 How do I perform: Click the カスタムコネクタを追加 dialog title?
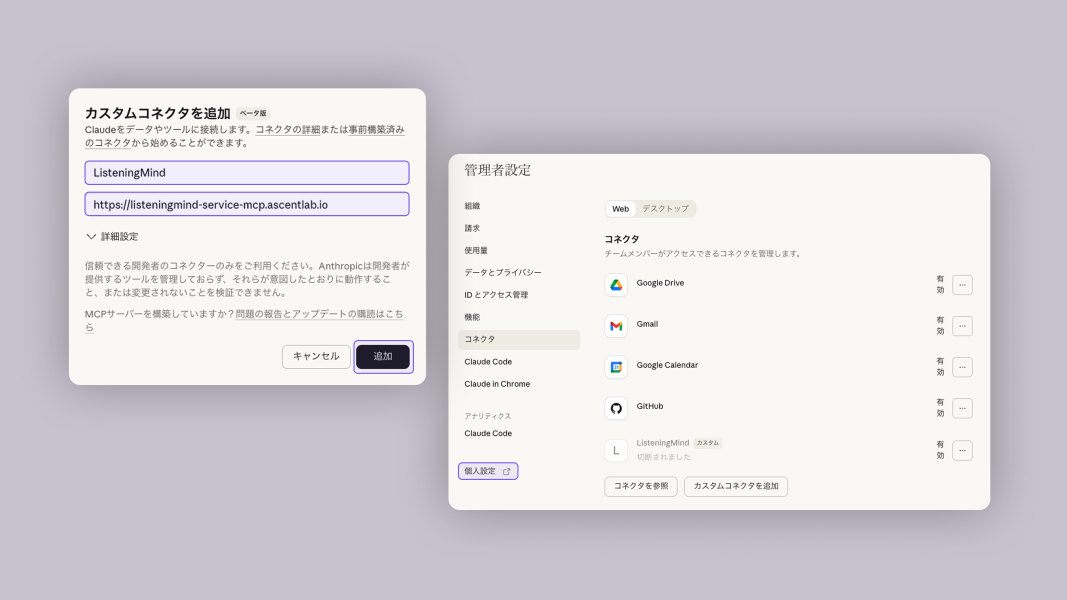click(x=158, y=113)
